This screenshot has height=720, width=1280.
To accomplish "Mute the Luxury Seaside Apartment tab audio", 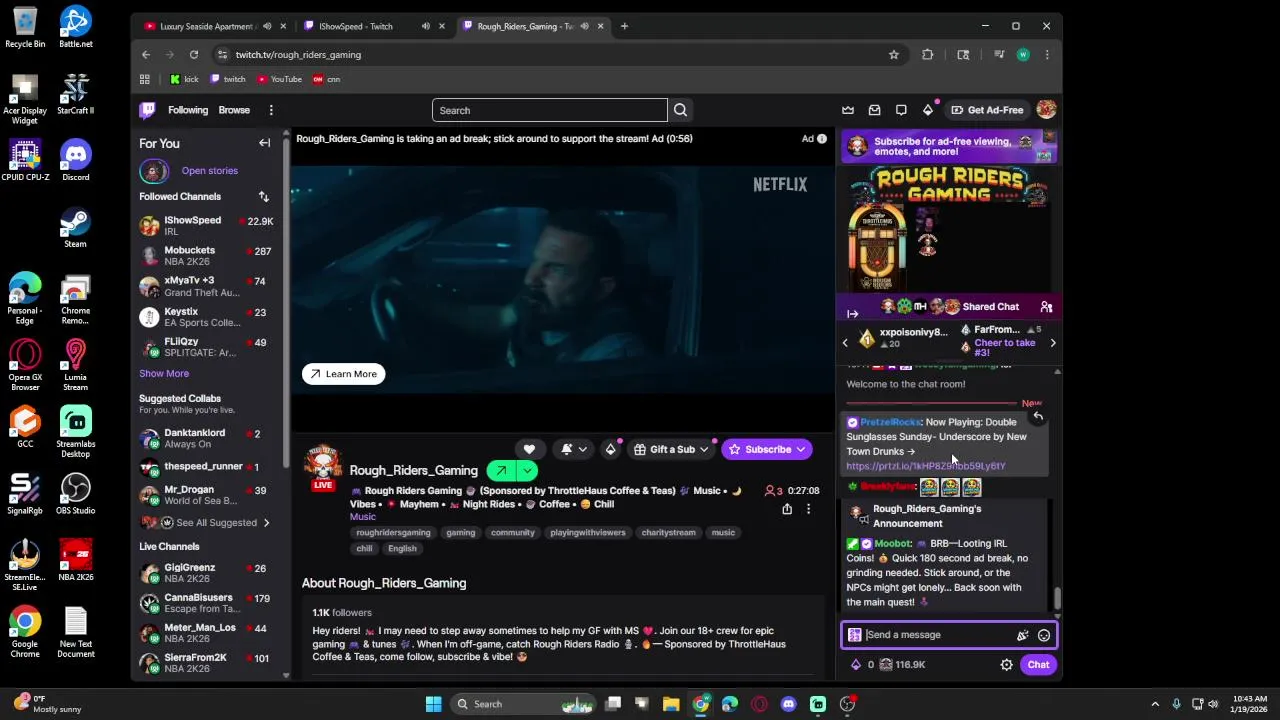I will [267, 26].
